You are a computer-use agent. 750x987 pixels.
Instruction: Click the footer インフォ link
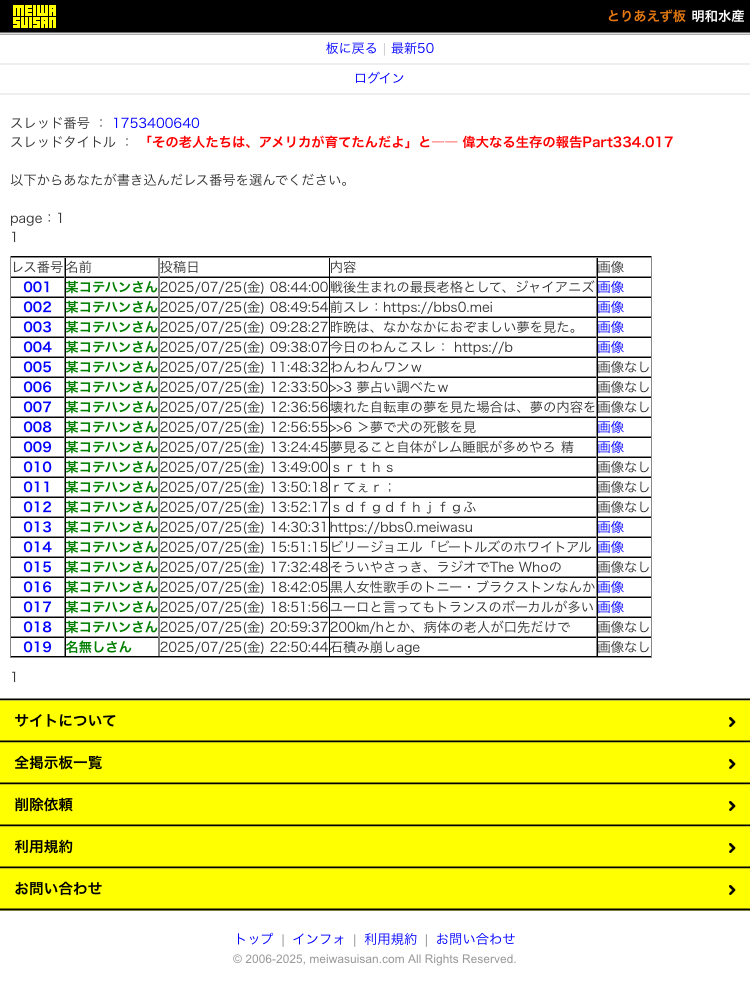point(319,939)
